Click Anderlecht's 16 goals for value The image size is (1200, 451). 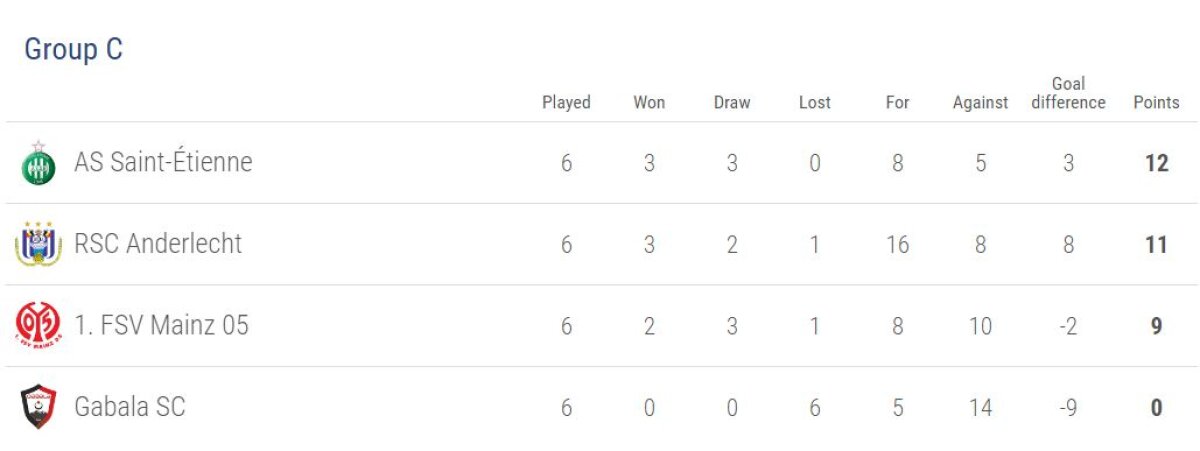(897, 244)
